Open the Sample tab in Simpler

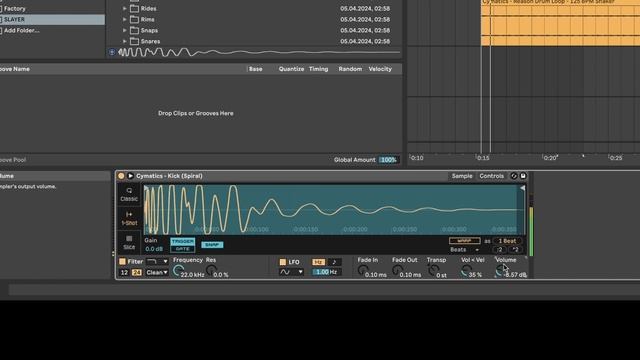click(462, 176)
